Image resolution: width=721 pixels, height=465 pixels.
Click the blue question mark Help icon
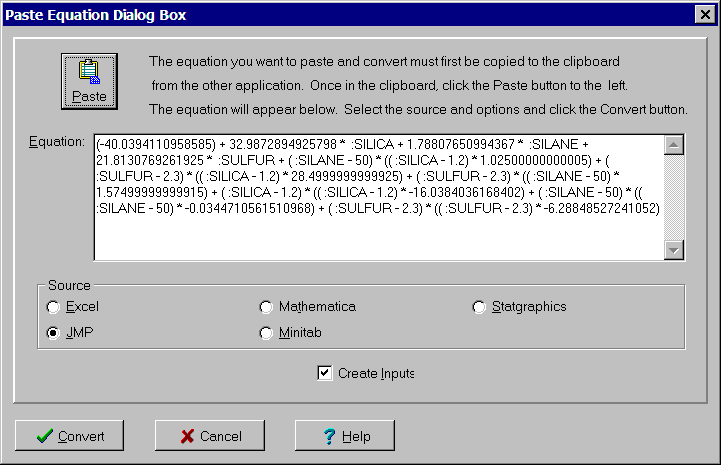point(328,436)
